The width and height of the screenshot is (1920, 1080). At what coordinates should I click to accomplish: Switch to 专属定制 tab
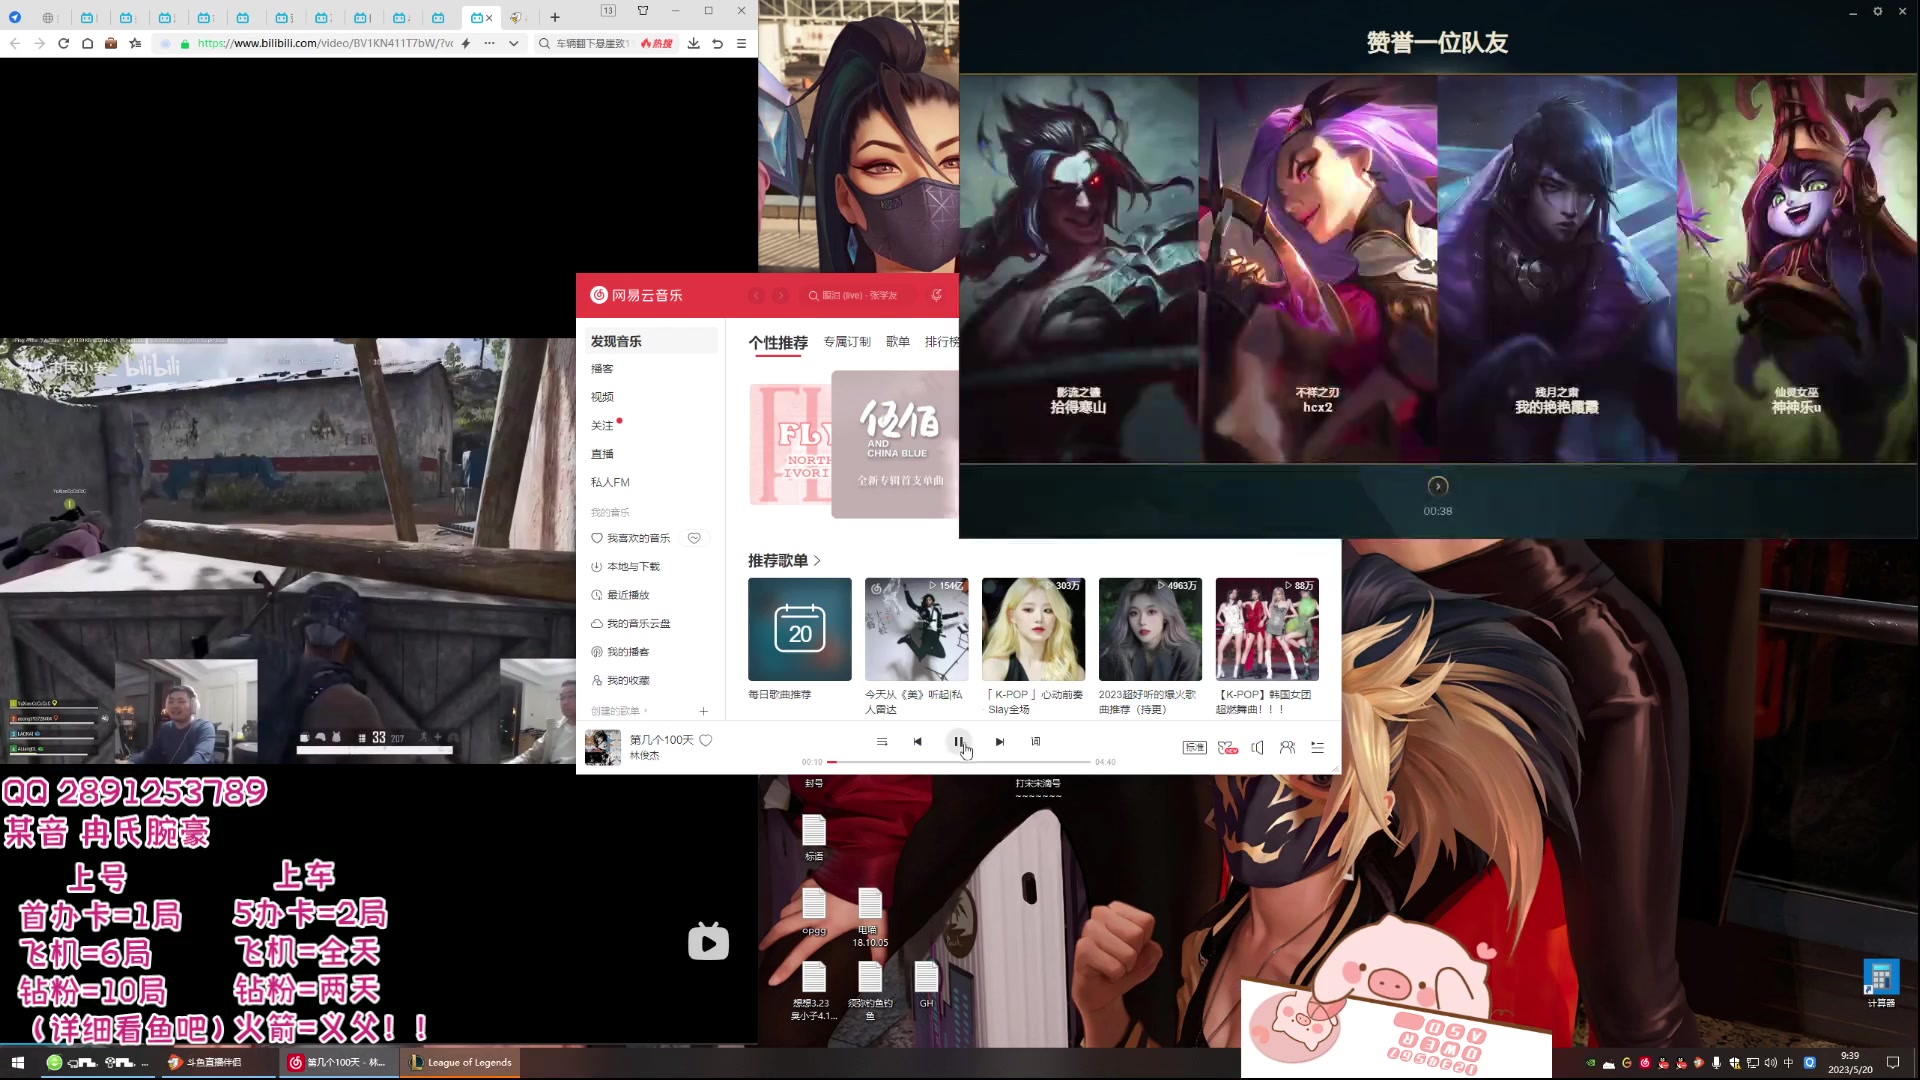847,342
